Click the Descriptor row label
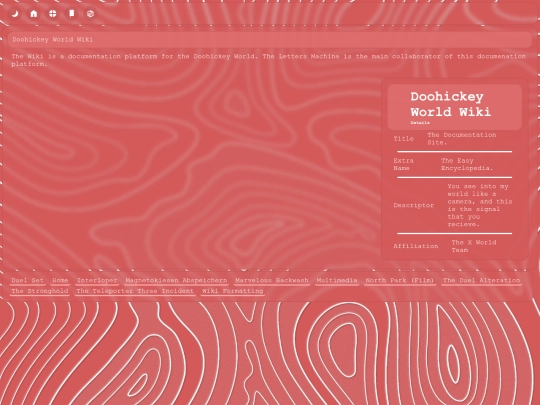540x405 pixels. tap(414, 205)
